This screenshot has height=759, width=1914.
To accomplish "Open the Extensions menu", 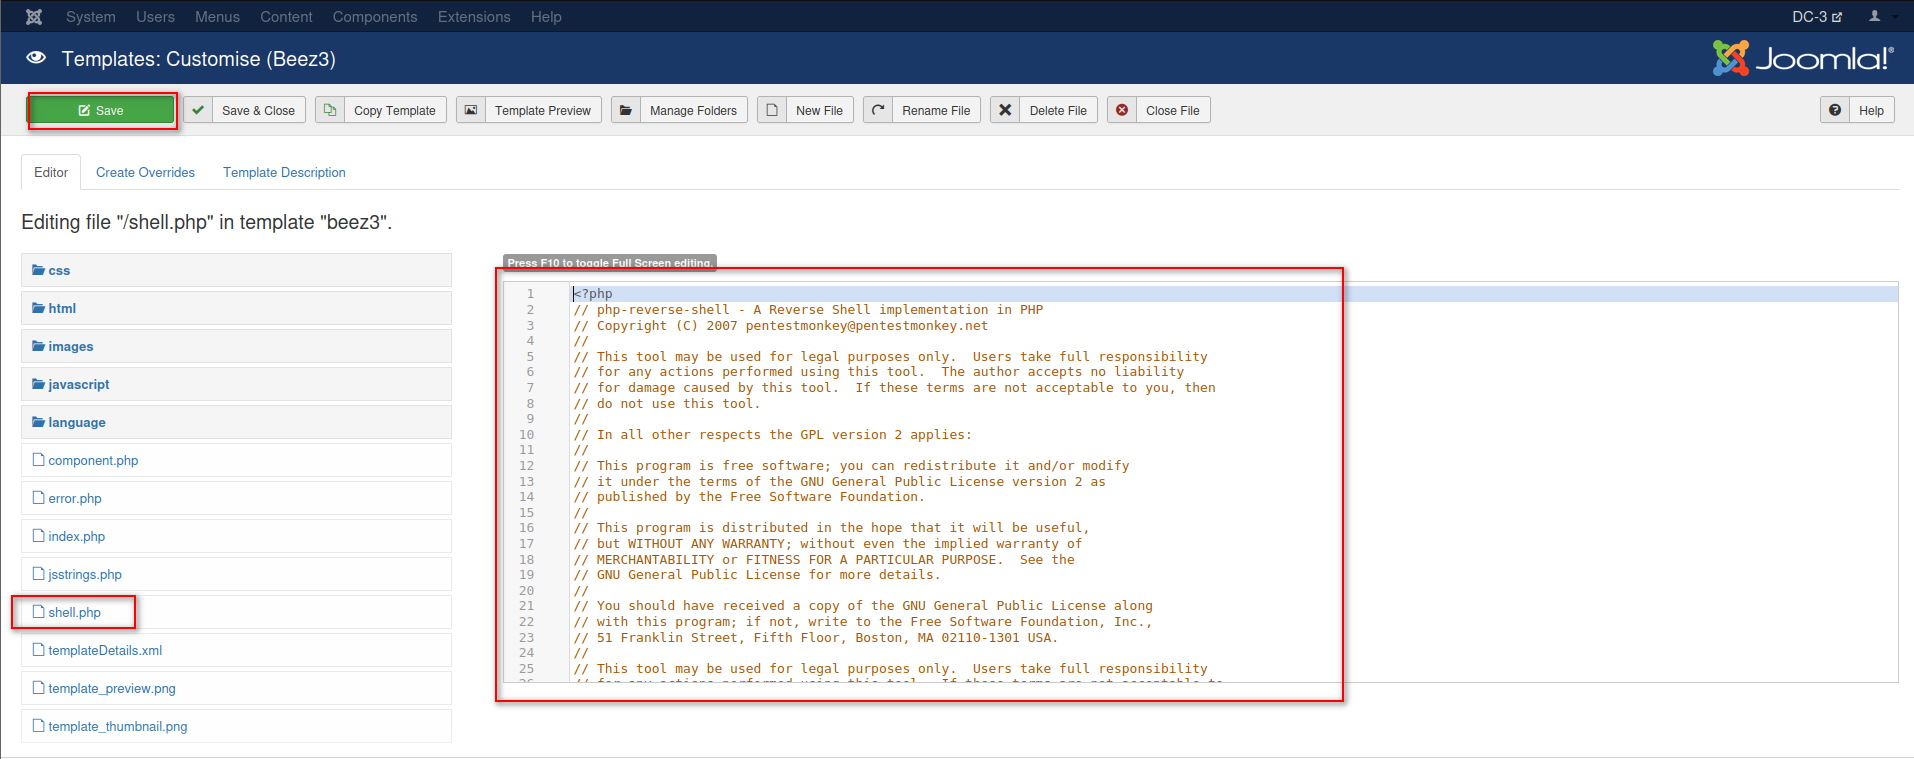I will (474, 17).
